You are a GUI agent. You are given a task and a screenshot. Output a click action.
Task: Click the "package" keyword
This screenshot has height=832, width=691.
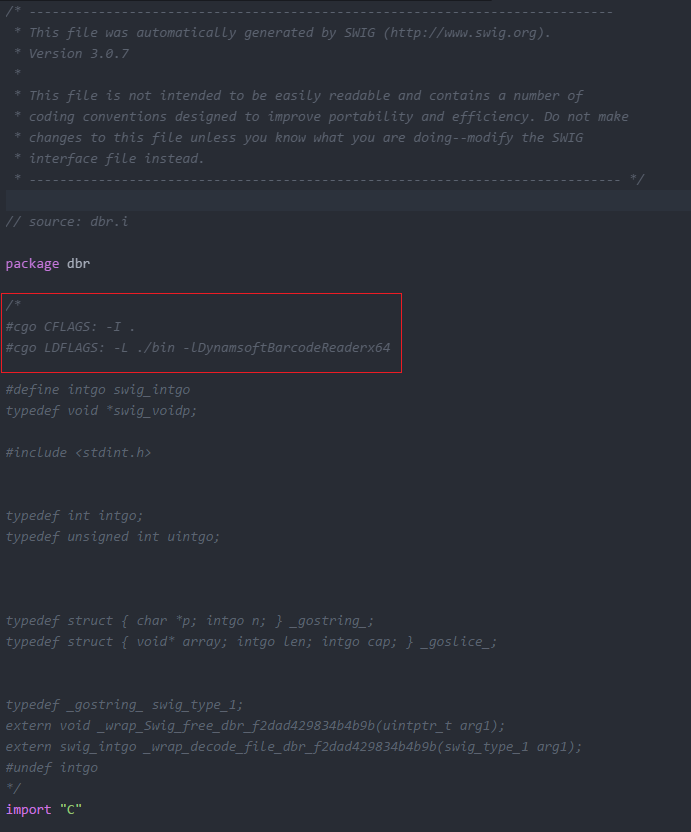(x=32, y=263)
